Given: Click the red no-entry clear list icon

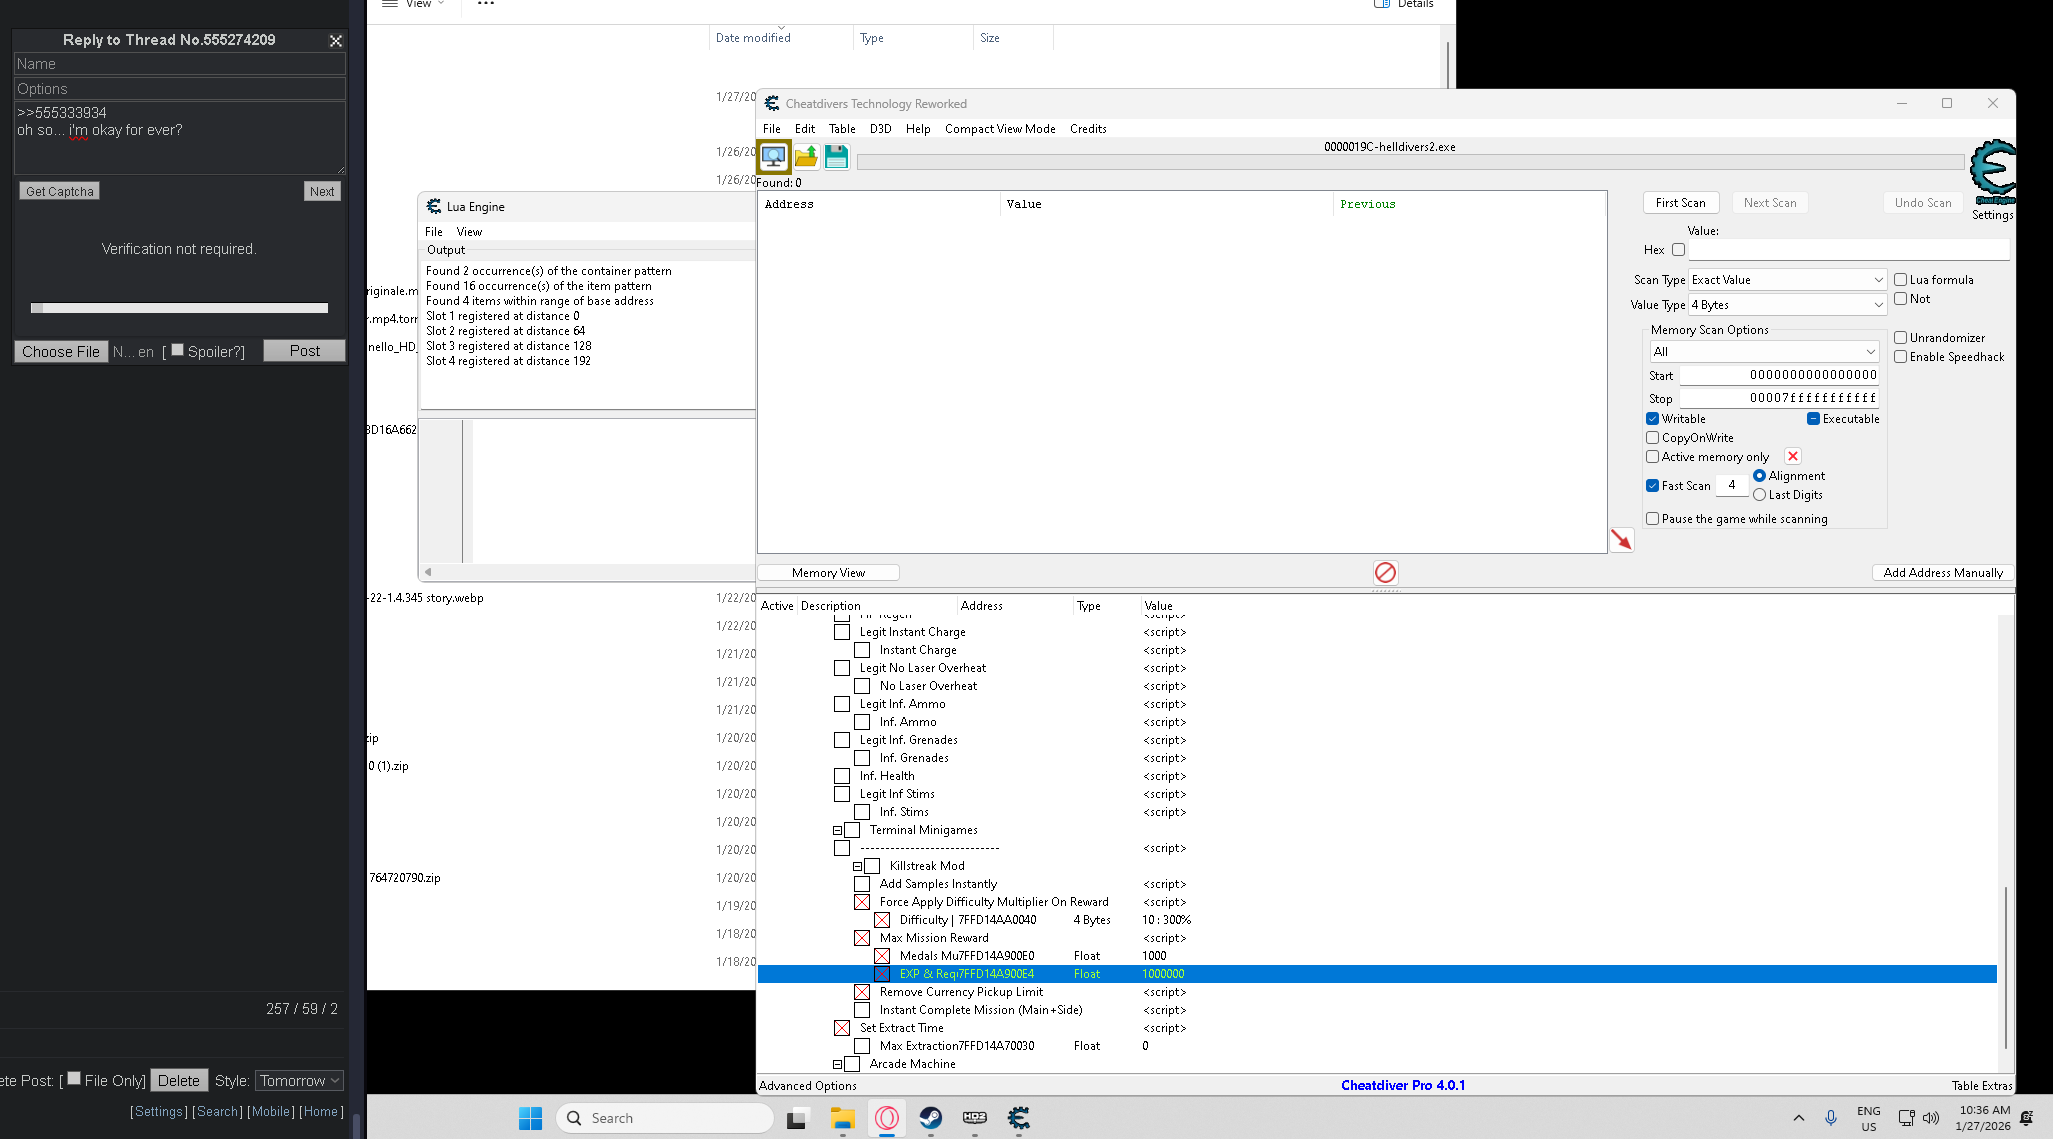Looking at the screenshot, I should click(1385, 573).
